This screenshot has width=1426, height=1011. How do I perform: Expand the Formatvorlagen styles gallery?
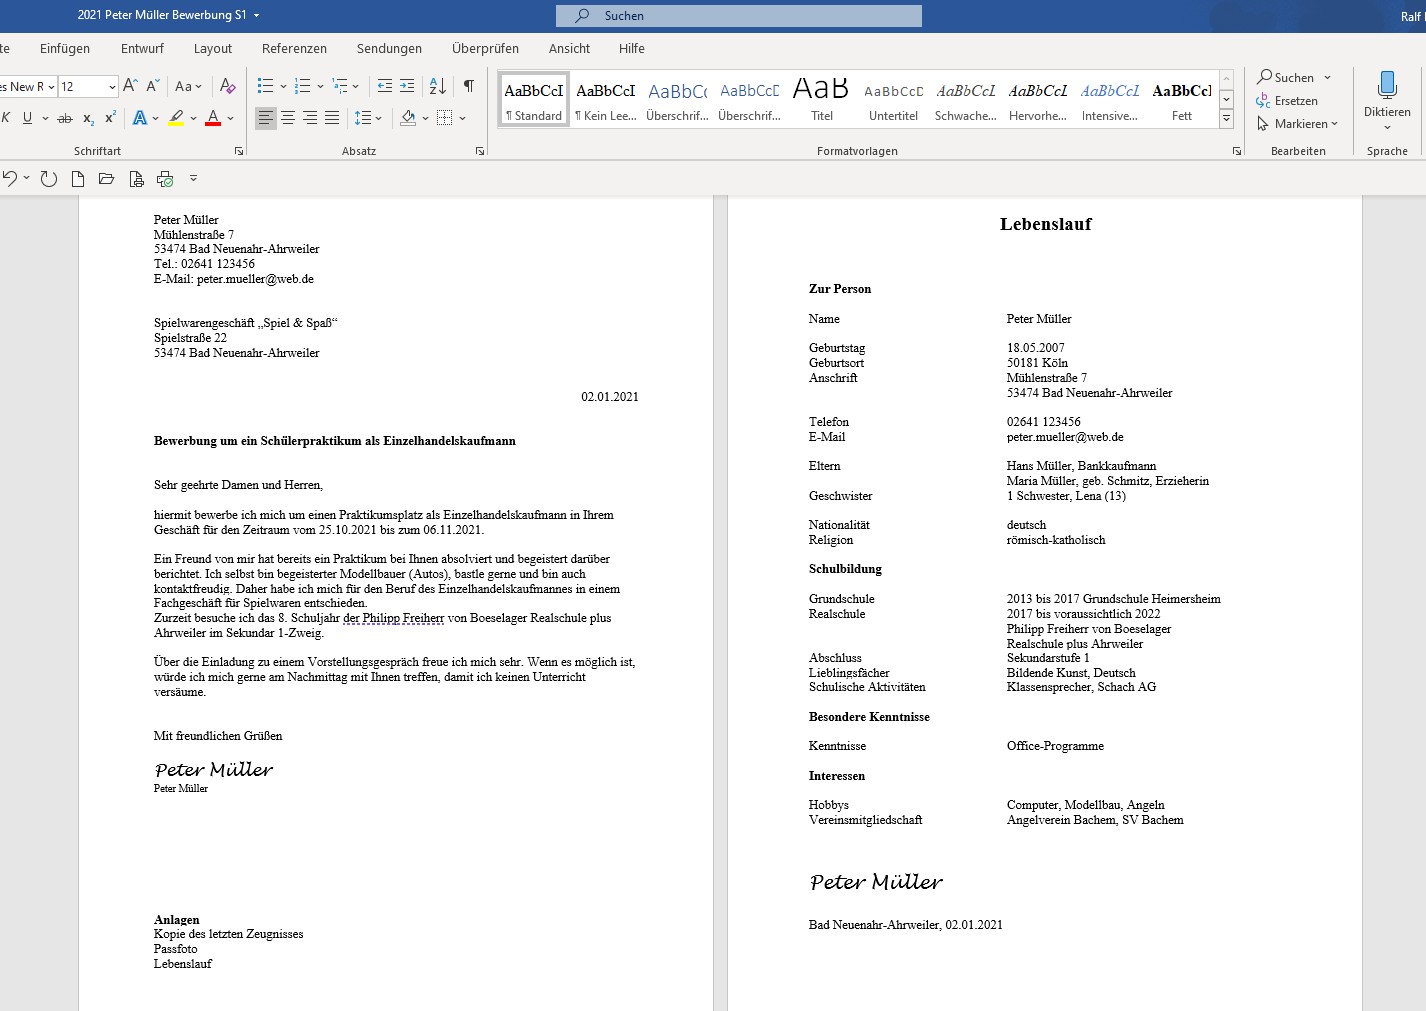(x=1226, y=118)
